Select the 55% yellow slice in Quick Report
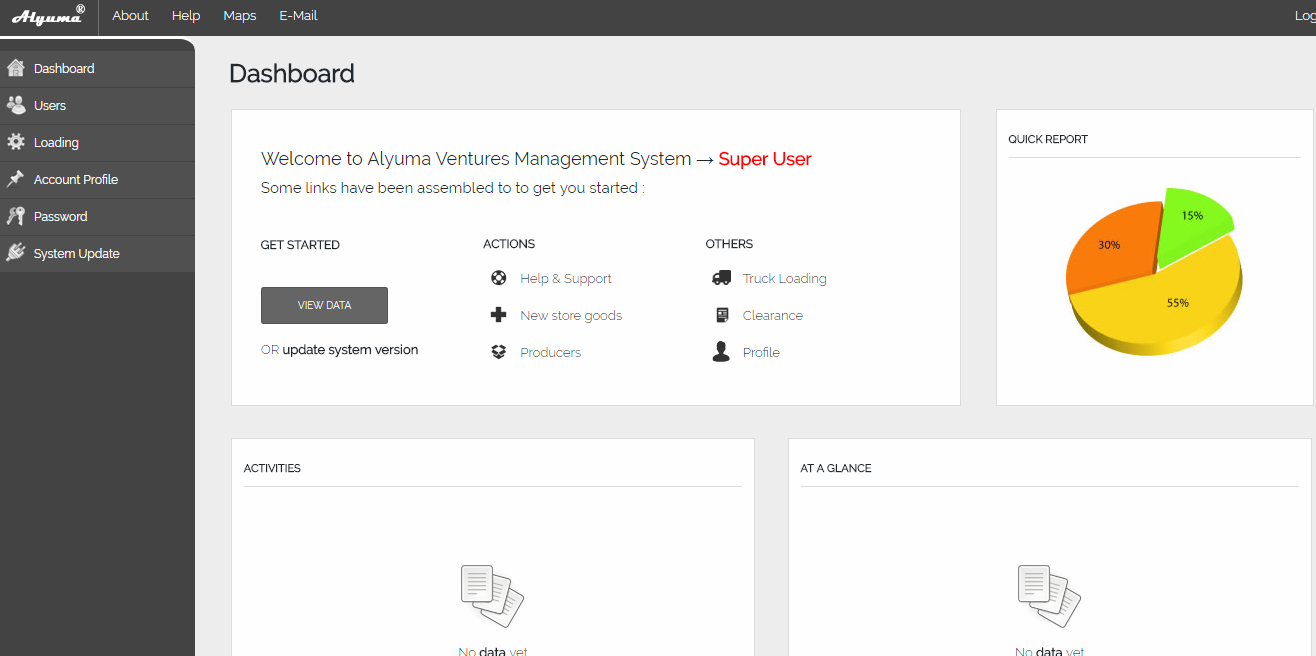Image resolution: width=1316 pixels, height=656 pixels. click(1180, 302)
